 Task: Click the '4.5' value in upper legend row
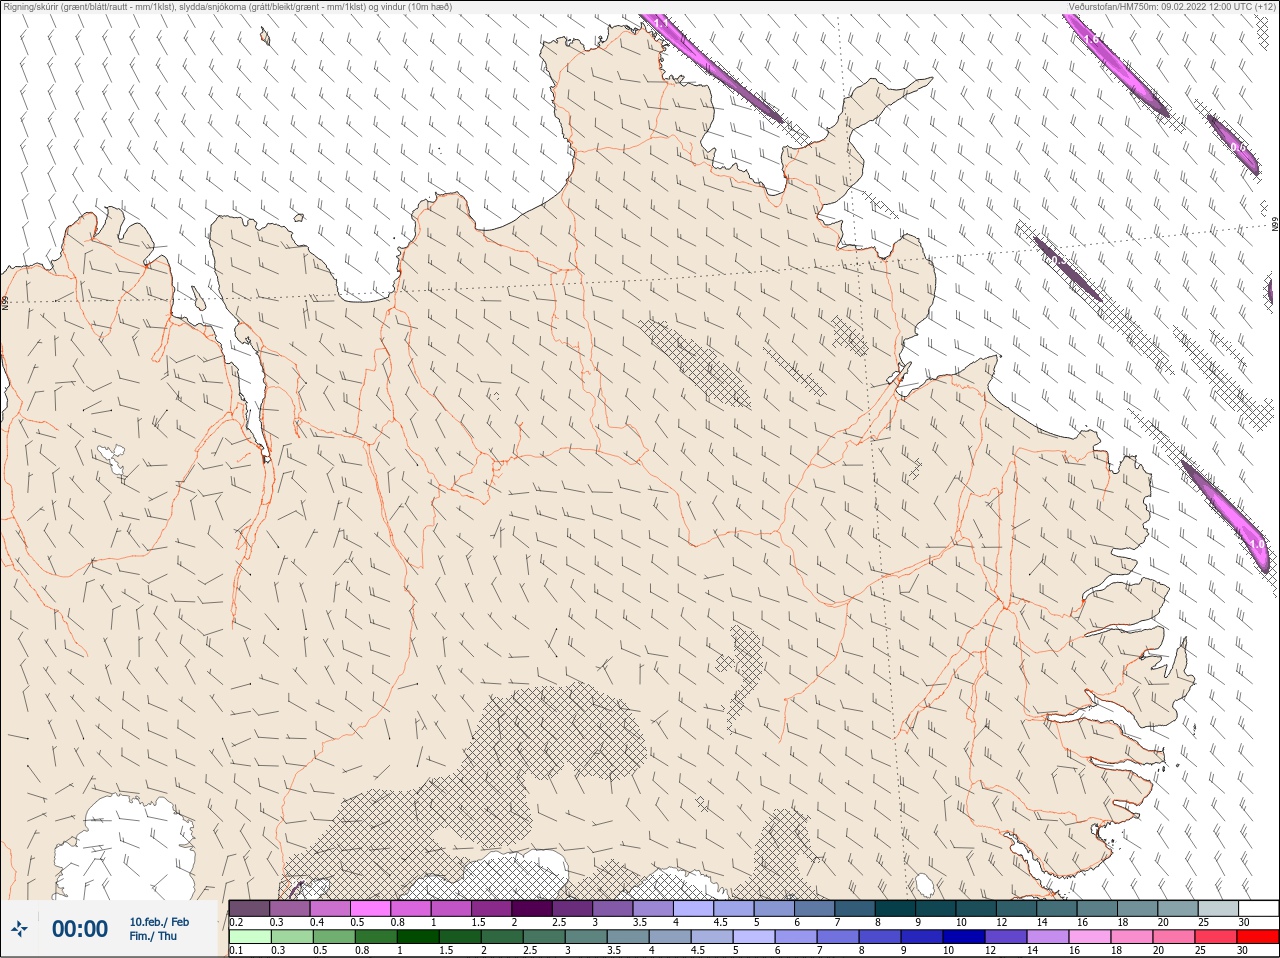720,922
